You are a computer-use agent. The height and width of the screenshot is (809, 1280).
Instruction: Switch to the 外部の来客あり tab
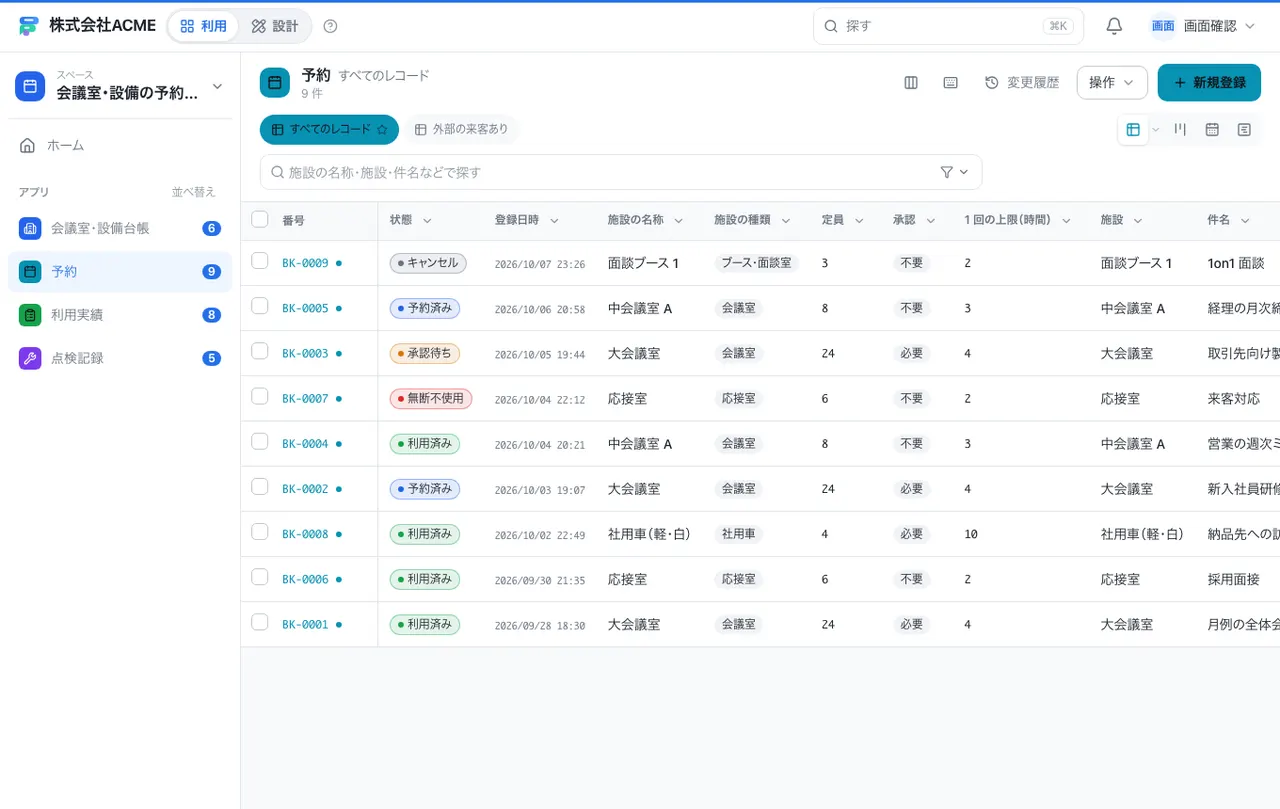point(462,130)
